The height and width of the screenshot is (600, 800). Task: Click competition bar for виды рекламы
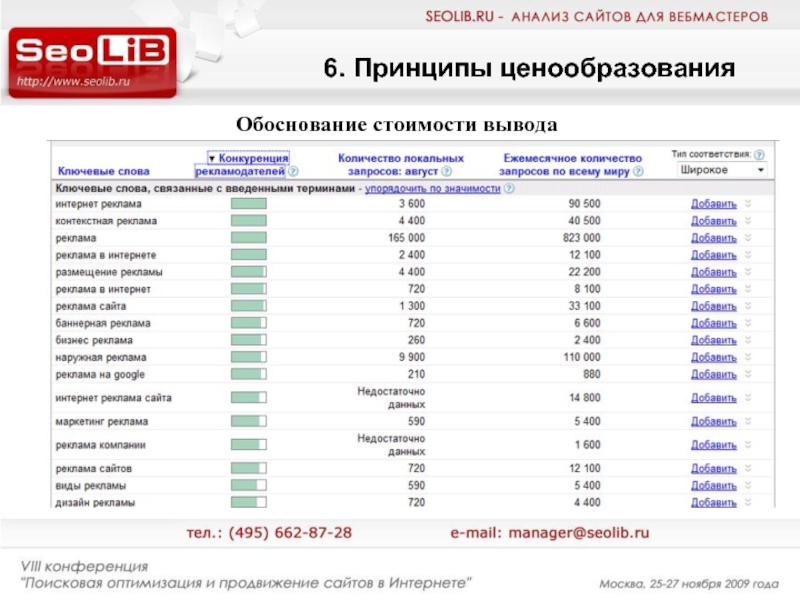click(248, 485)
